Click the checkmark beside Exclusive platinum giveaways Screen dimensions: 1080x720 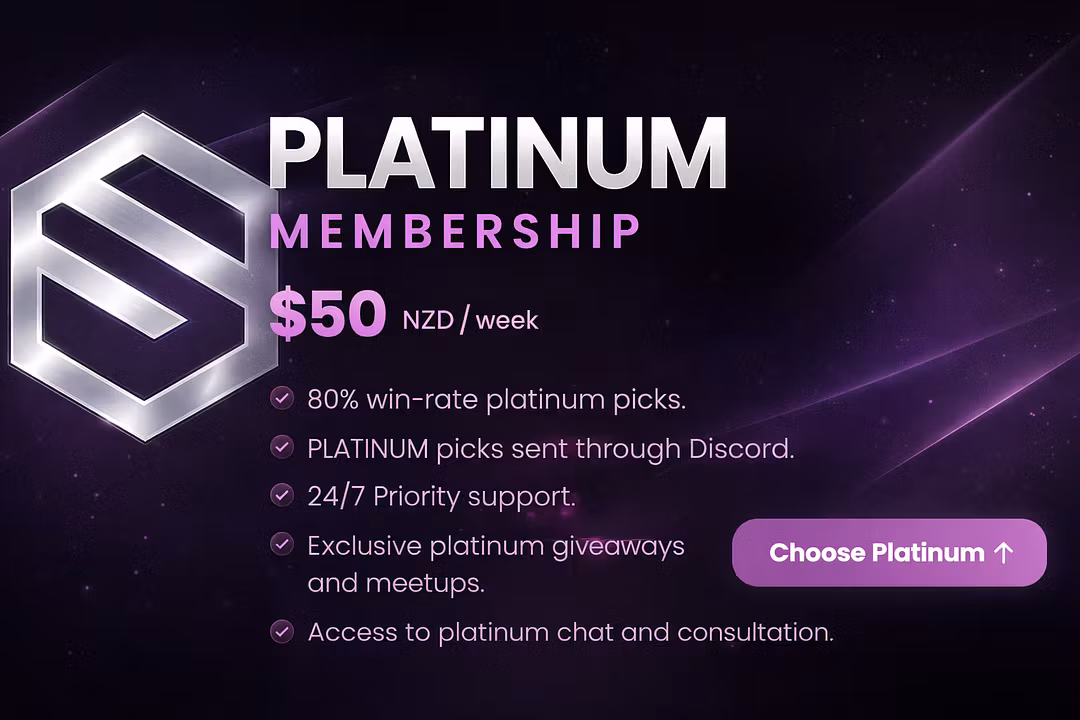(282, 546)
